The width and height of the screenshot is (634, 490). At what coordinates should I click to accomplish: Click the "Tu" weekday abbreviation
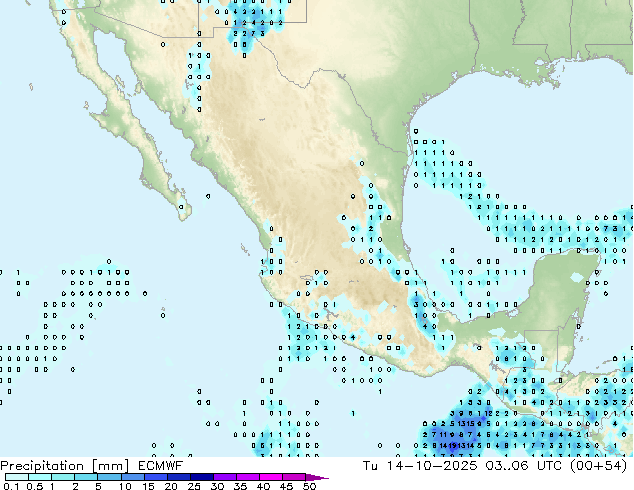pyautogui.click(x=370, y=466)
